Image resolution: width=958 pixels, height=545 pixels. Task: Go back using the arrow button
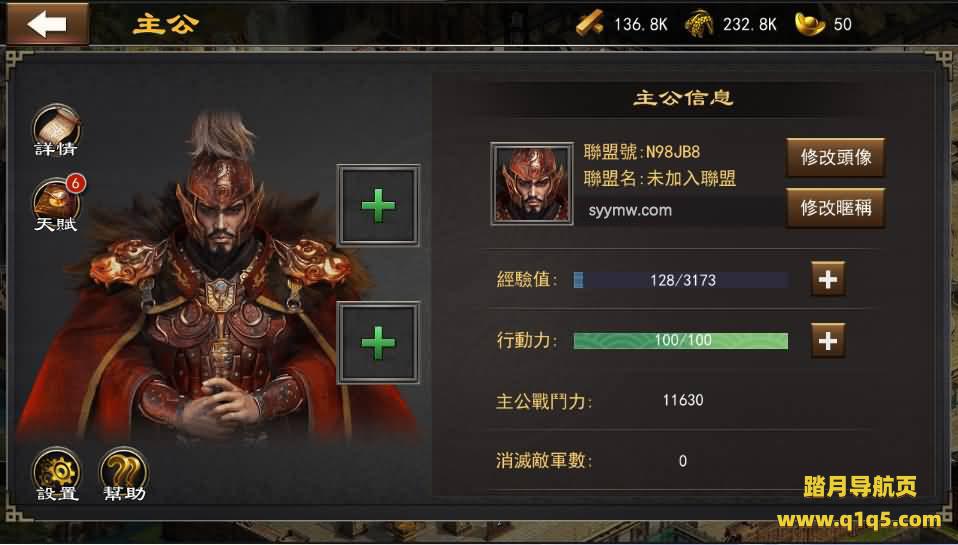click(x=47, y=24)
